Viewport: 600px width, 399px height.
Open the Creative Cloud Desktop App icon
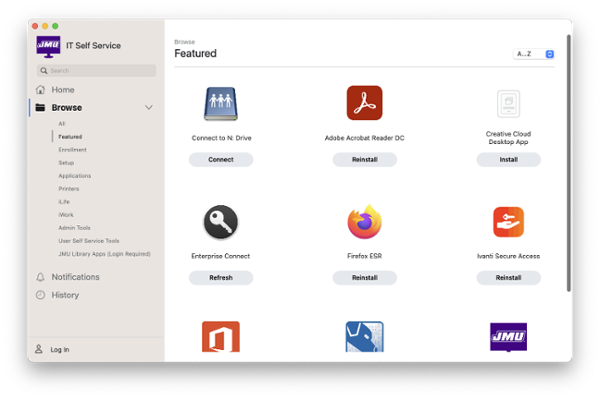(x=508, y=104)
